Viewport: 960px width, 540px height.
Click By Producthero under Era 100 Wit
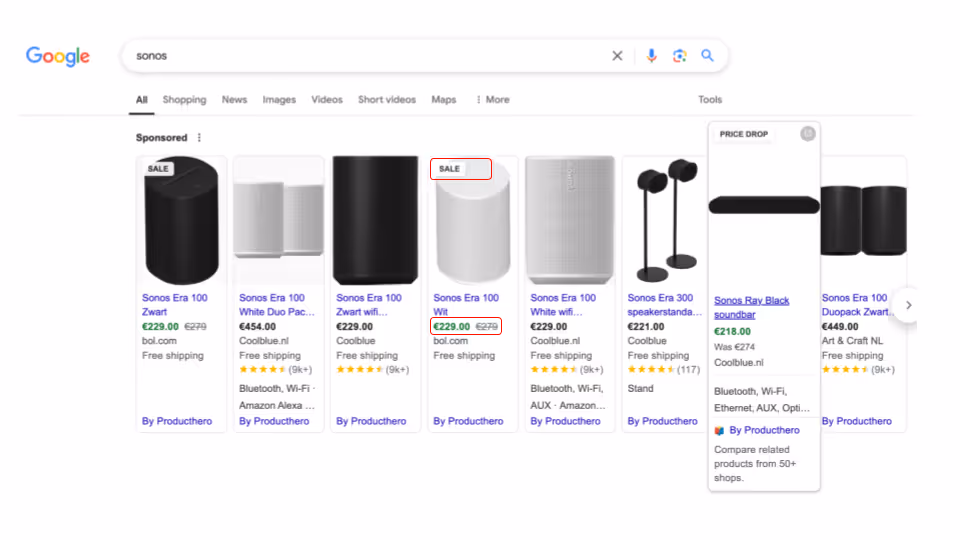point(468,421)
